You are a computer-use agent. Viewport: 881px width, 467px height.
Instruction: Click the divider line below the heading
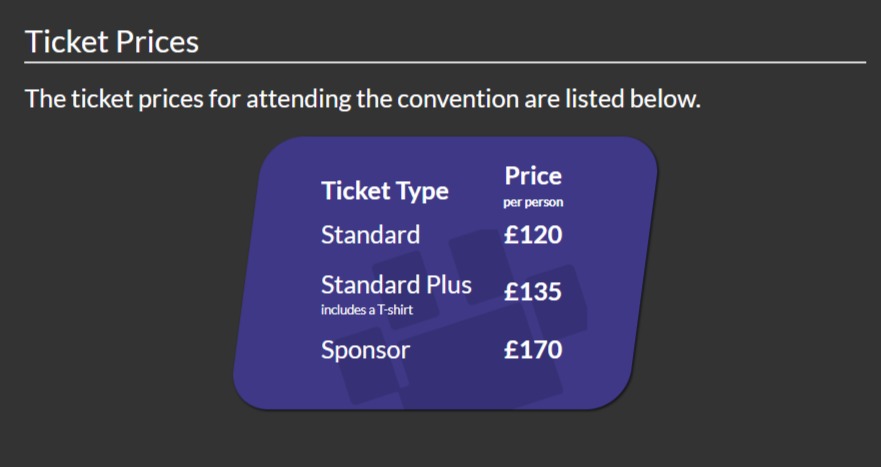(x=445, y=62)
